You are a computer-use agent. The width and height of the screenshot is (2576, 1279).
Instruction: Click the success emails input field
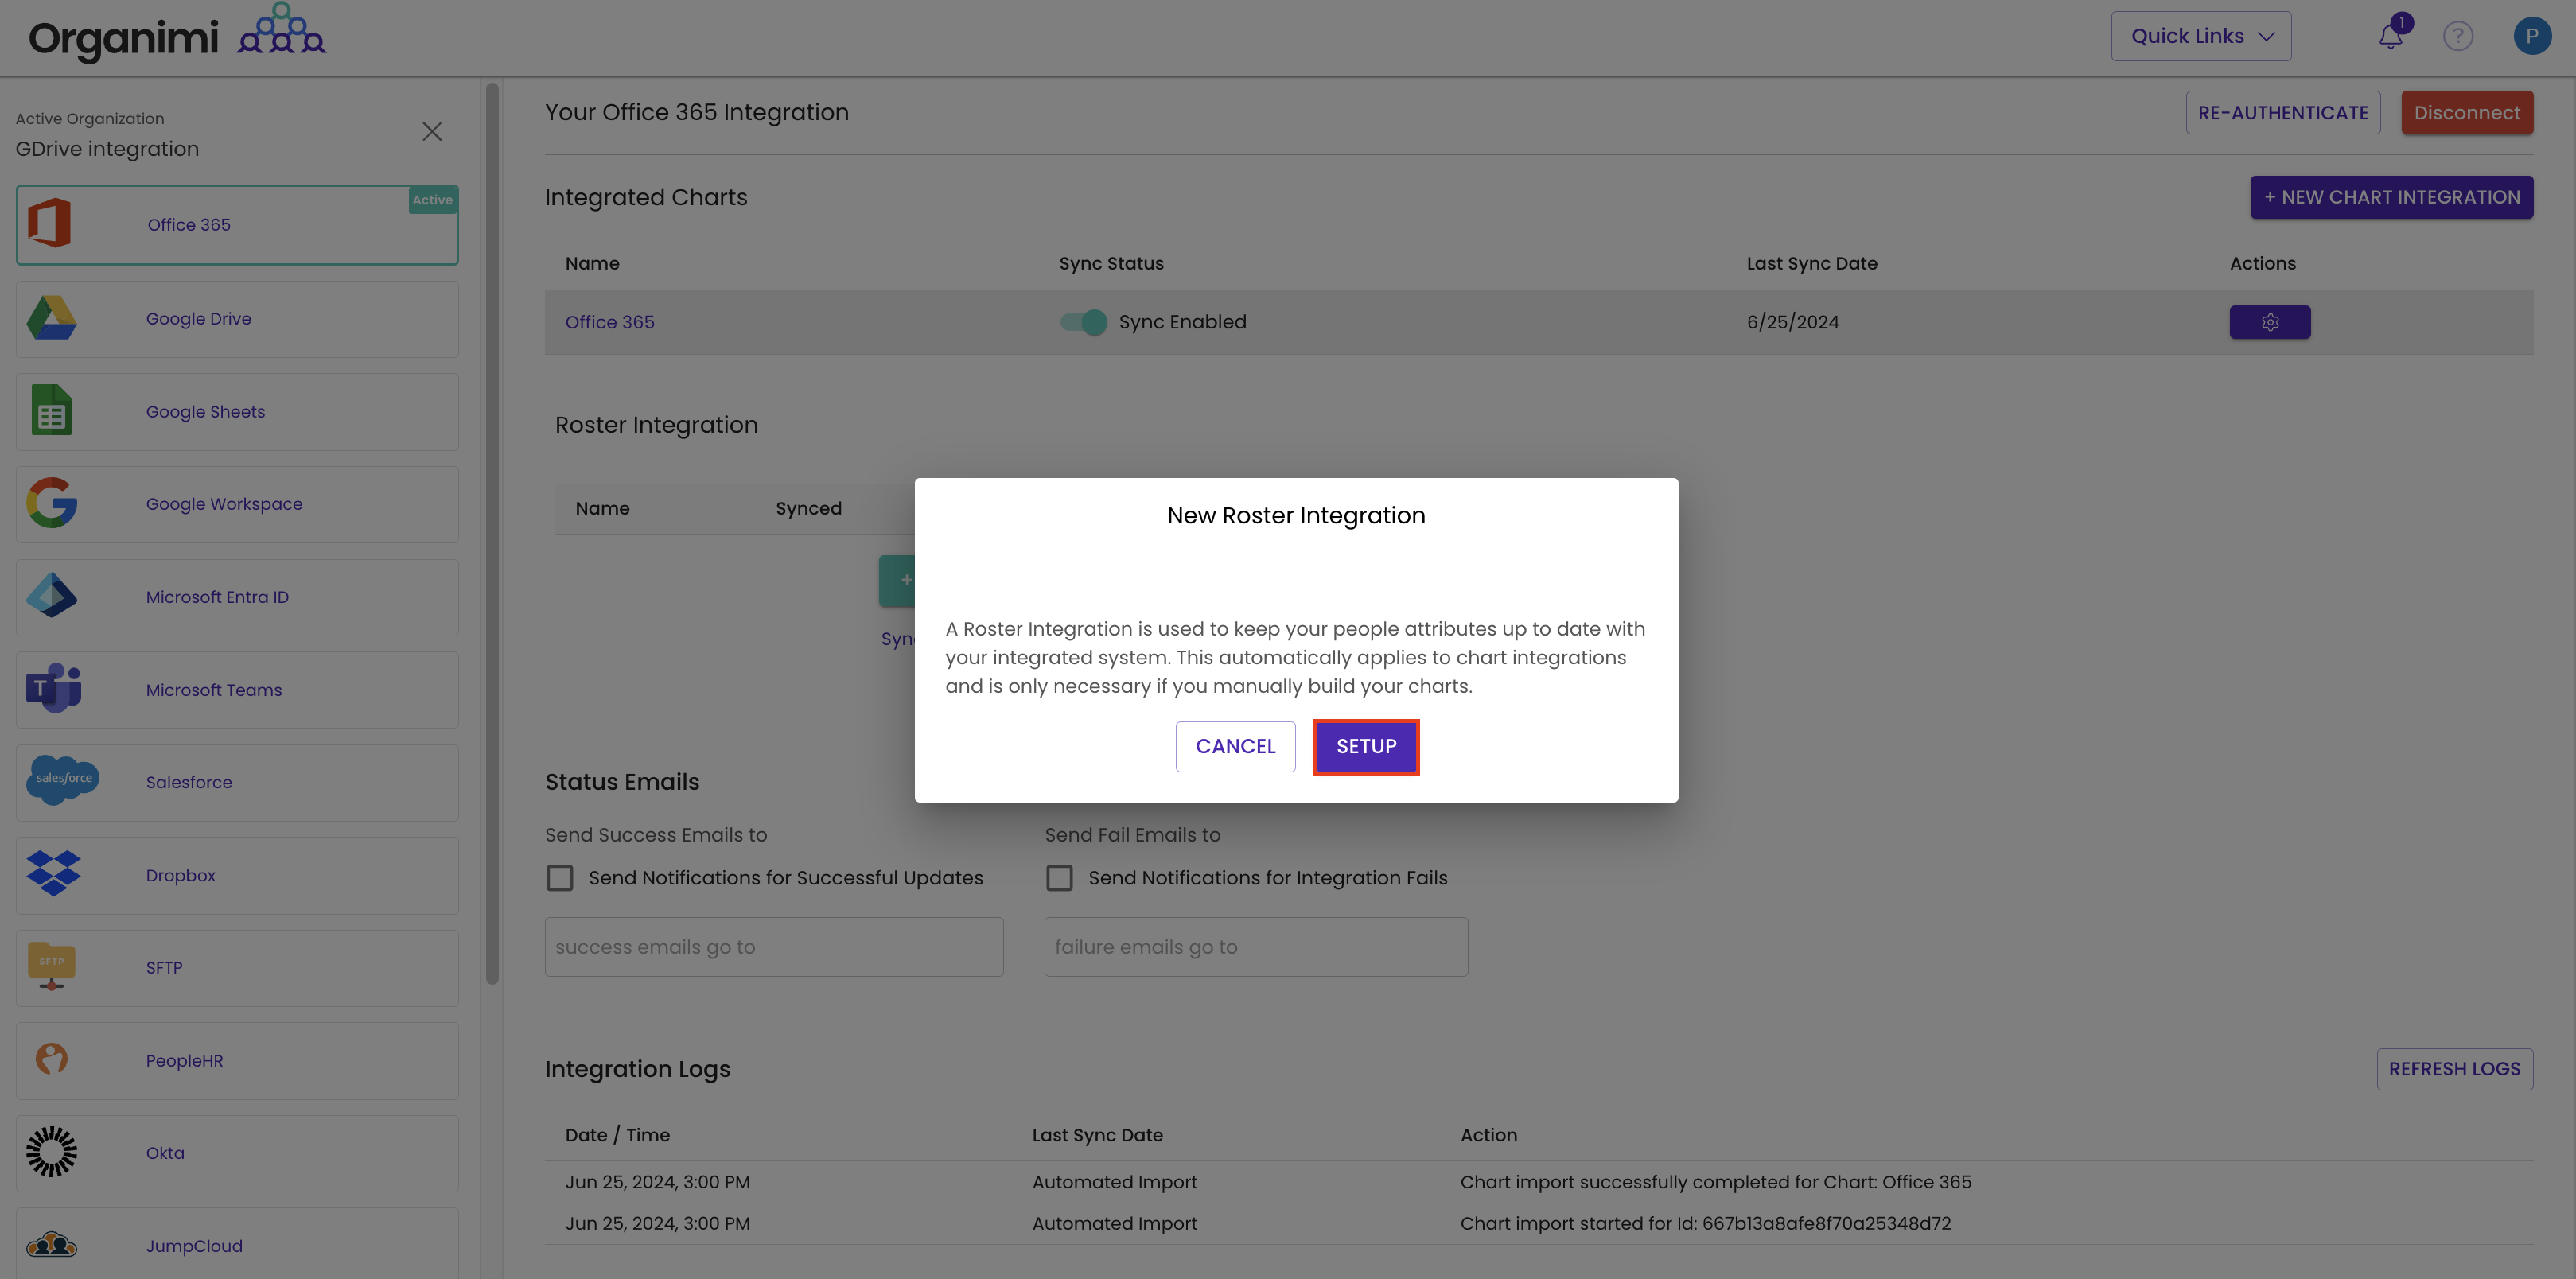773,946
